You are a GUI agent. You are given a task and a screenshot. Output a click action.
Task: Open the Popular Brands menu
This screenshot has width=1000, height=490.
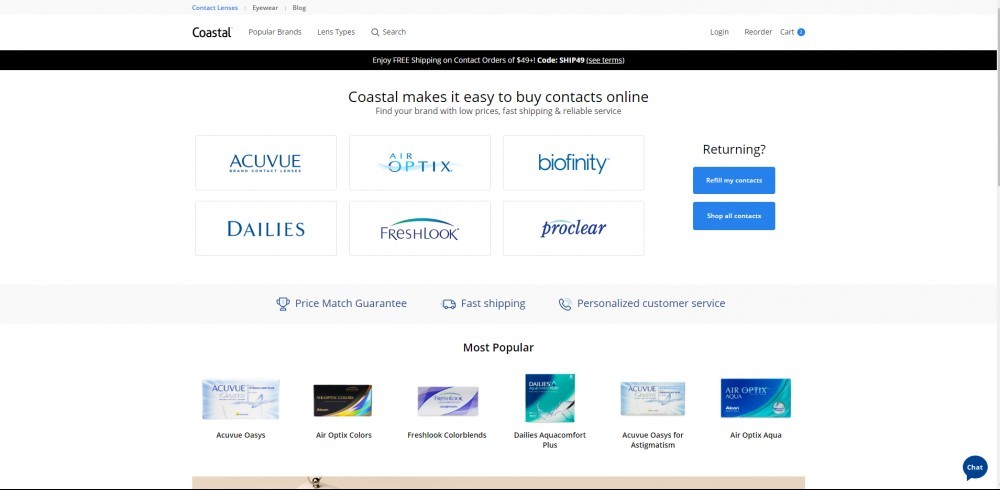[275, 32]
